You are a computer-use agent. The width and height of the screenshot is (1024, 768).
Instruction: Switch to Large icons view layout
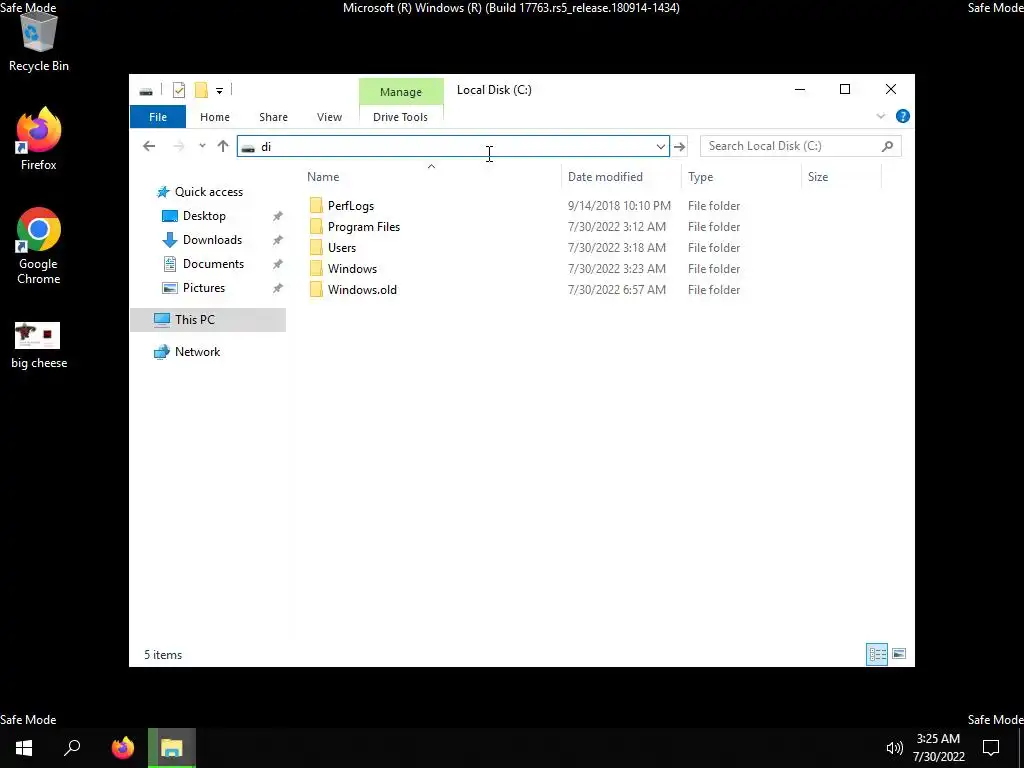point(899,654)
